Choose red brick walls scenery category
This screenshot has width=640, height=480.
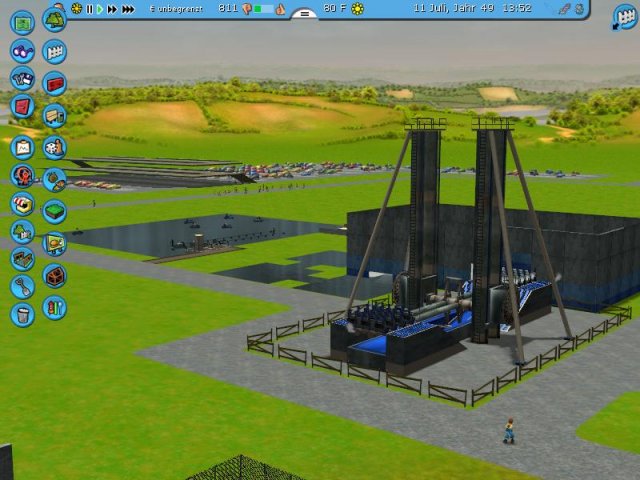54,84
